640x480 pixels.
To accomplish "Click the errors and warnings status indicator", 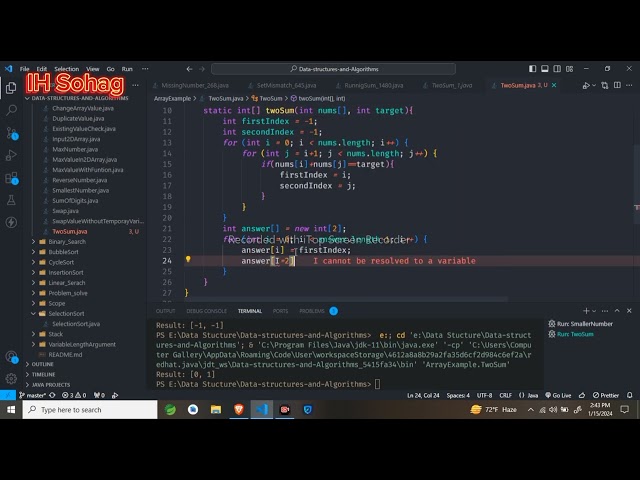I will pos(73,395).
